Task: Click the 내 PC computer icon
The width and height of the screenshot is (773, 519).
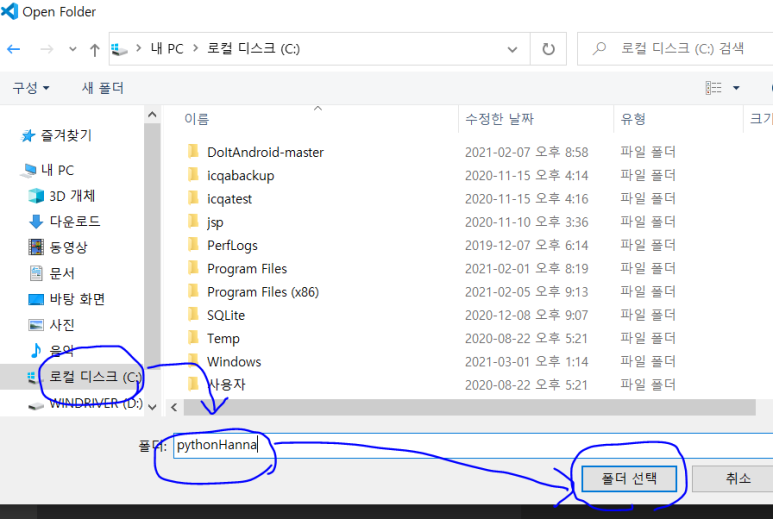Action: pyautogui.click(x=29, y=171)
